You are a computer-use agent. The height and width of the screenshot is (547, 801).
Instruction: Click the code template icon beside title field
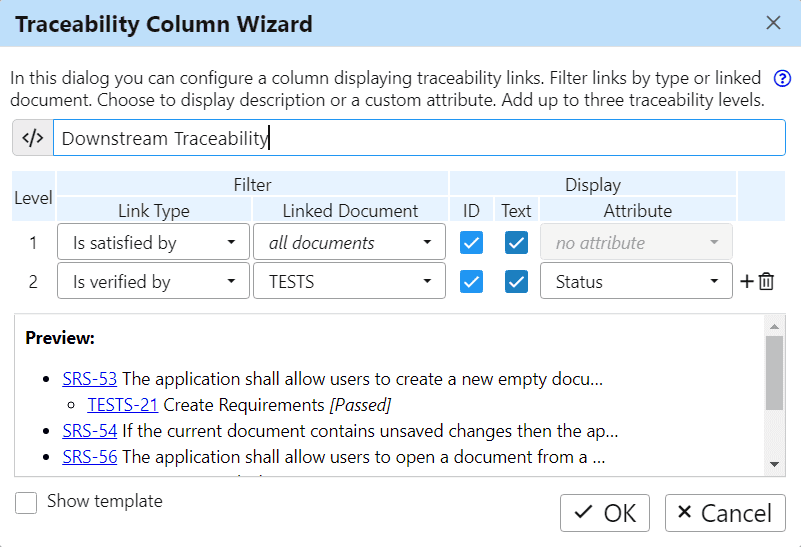pyautogui.click(x=33, y=139)
